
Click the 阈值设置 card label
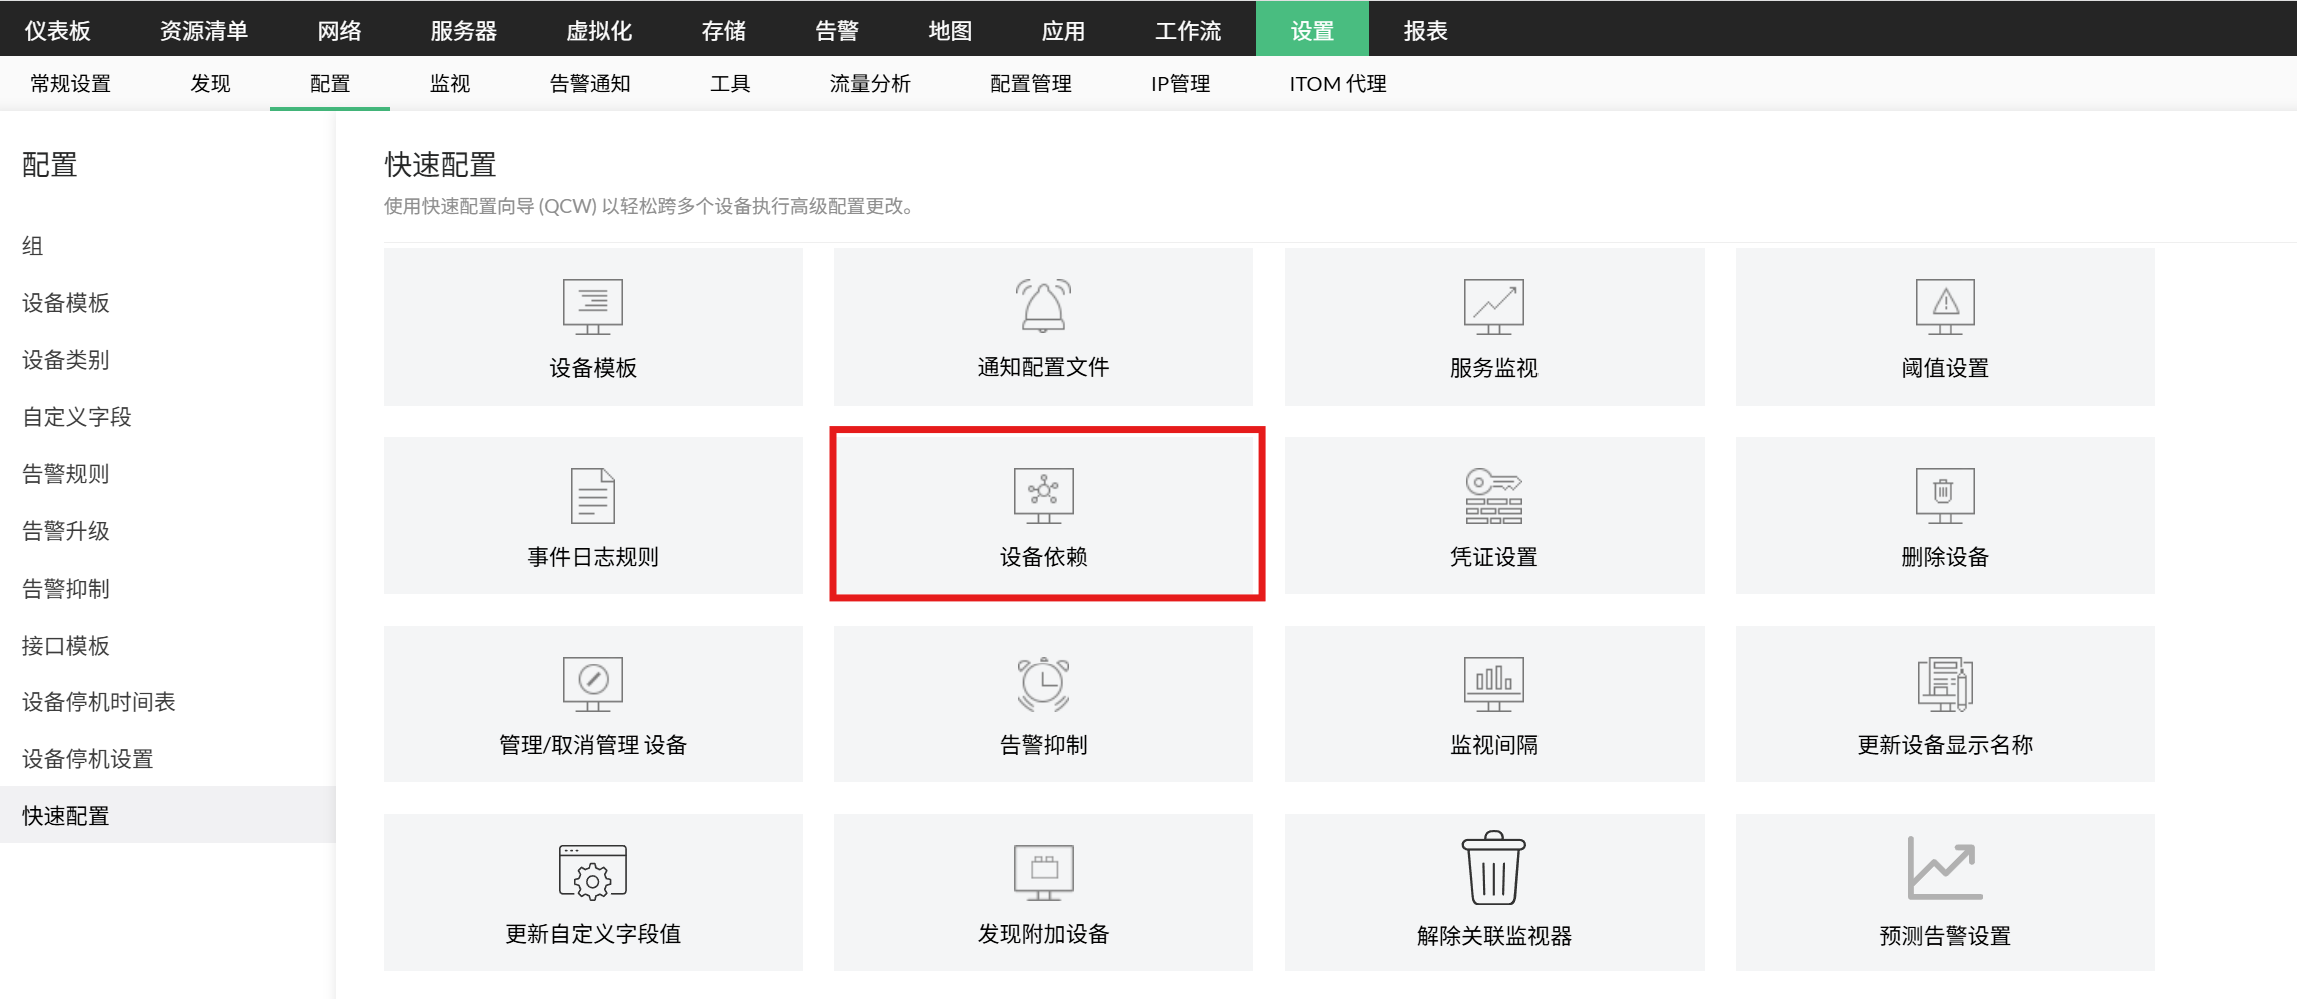pos(1945,368)
